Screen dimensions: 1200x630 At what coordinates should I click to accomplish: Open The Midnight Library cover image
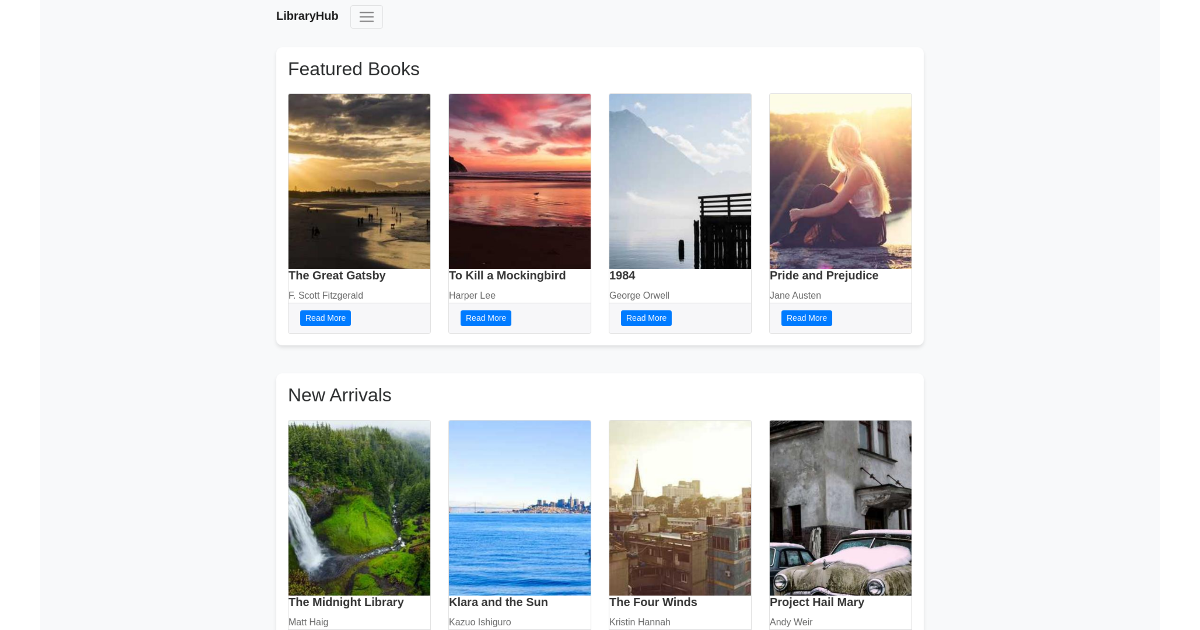[x=359, y=508]
